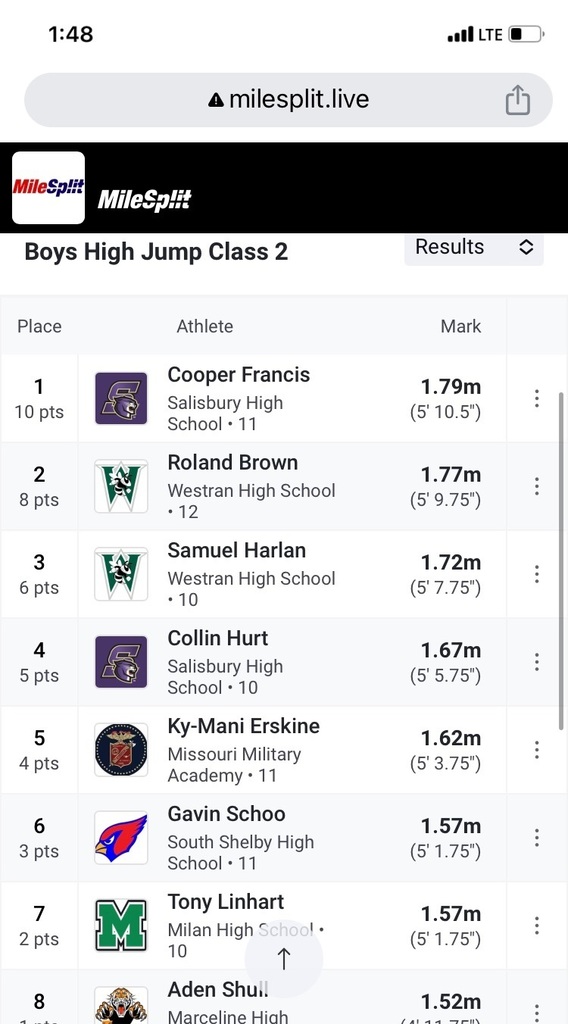
Task: Click Missouri Military Academy team logo
Action: 121,750
